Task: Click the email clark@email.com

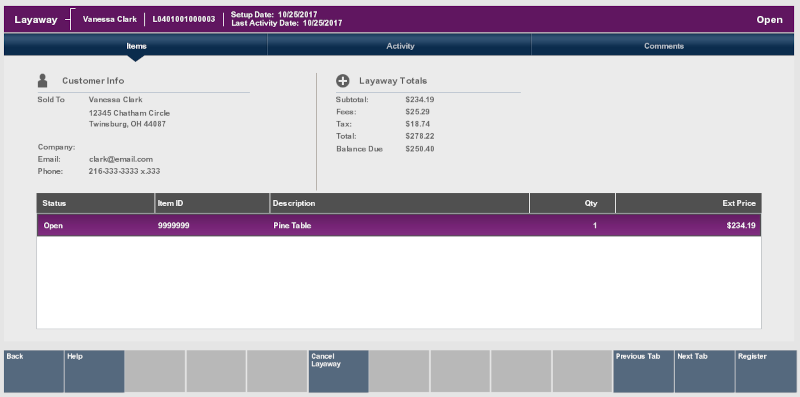Action: point(120,159)
